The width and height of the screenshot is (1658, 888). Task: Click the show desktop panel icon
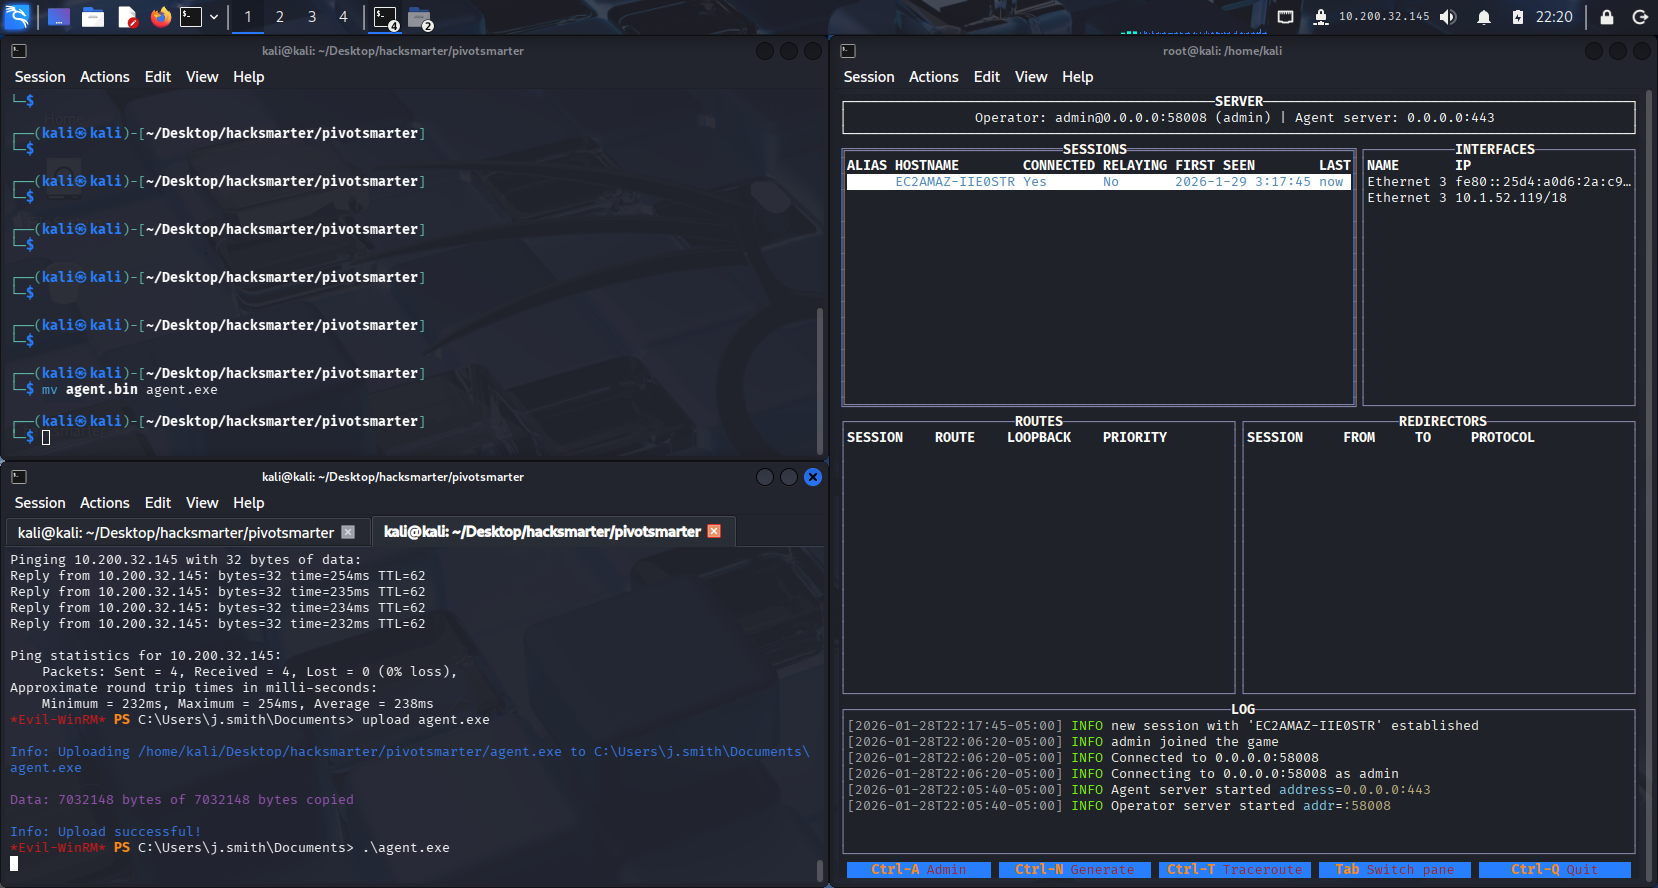pos(59,17)
